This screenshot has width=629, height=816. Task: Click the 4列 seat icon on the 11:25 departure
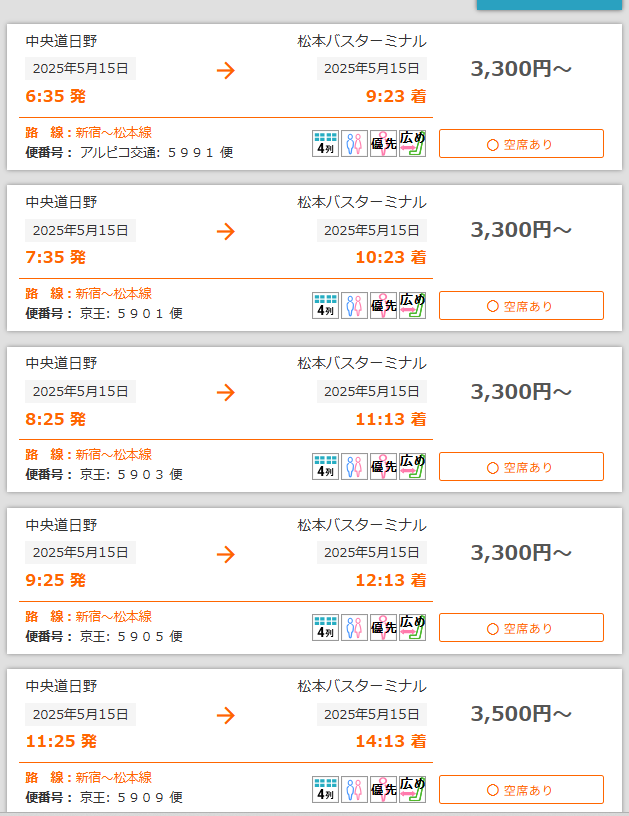coord(325,790)
